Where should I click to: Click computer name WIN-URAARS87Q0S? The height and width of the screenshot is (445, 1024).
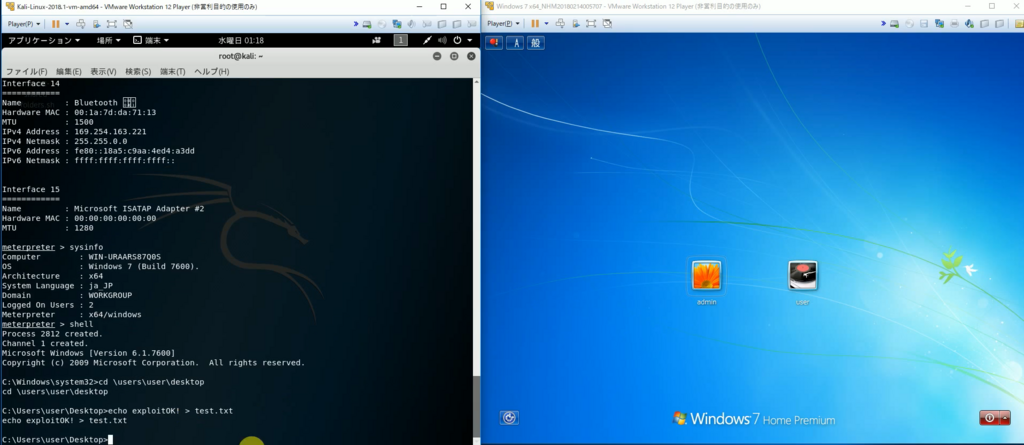(x=125, y=257)
